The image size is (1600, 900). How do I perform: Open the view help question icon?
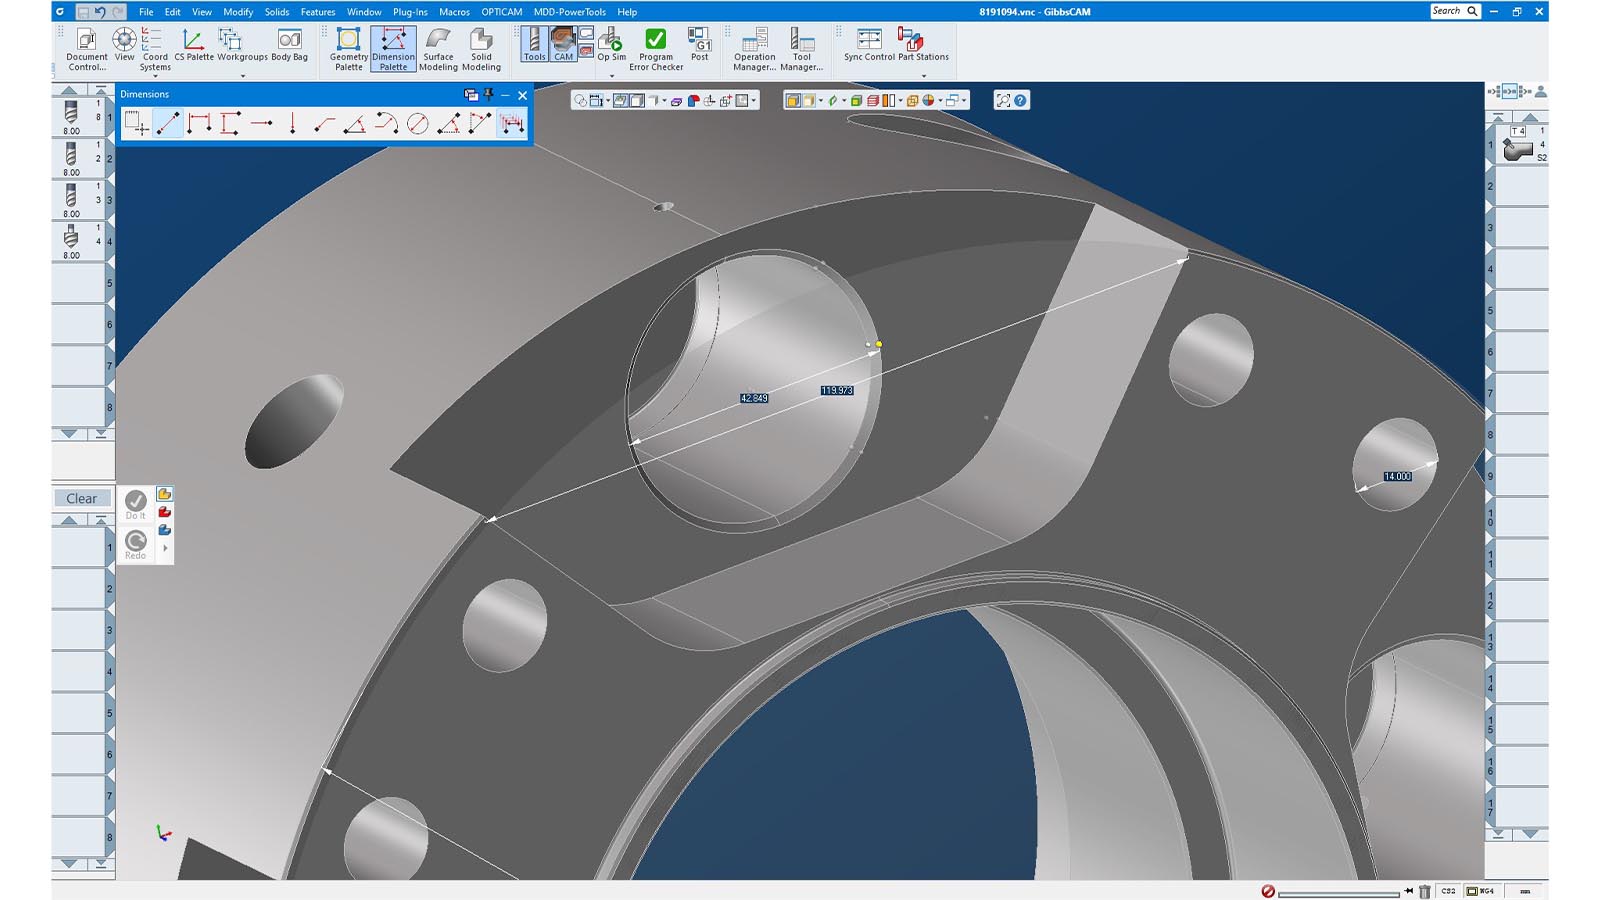pyautogui.click(x=1020, y=100)
